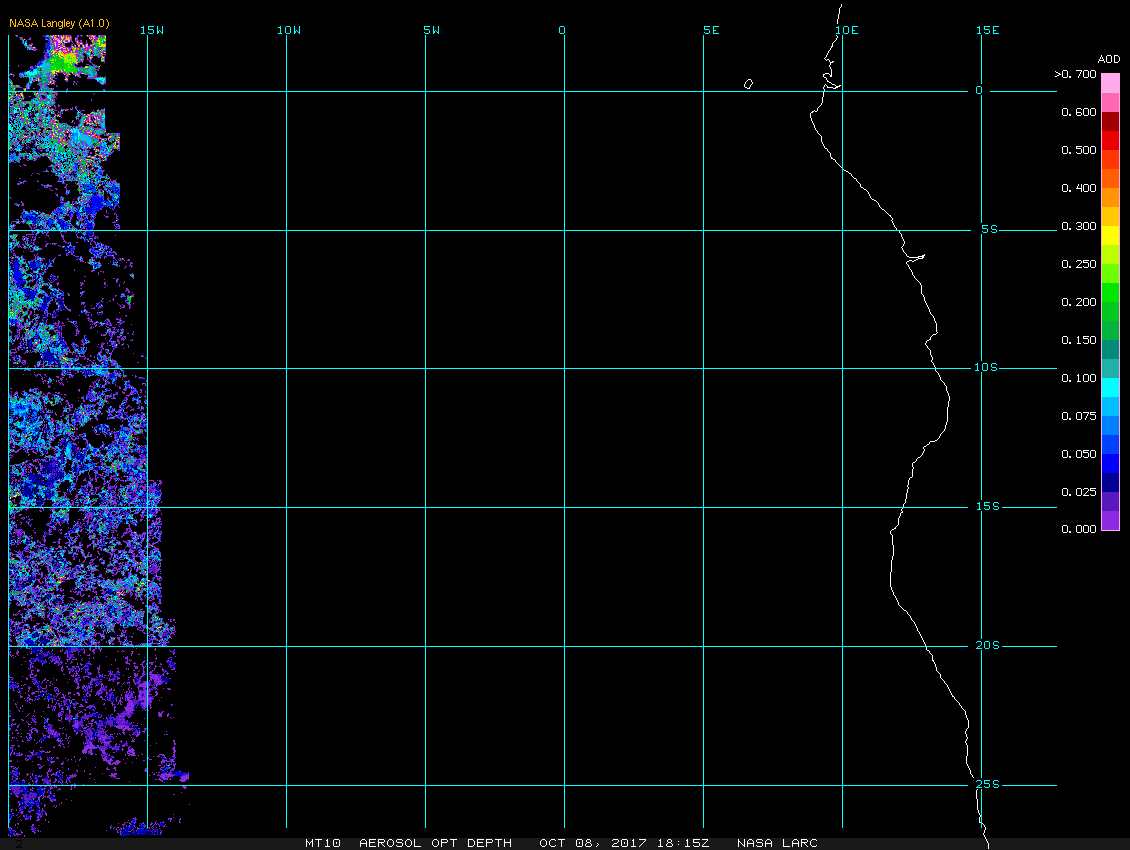
Task: Click the 18:15Z time text
Action: 683,843
